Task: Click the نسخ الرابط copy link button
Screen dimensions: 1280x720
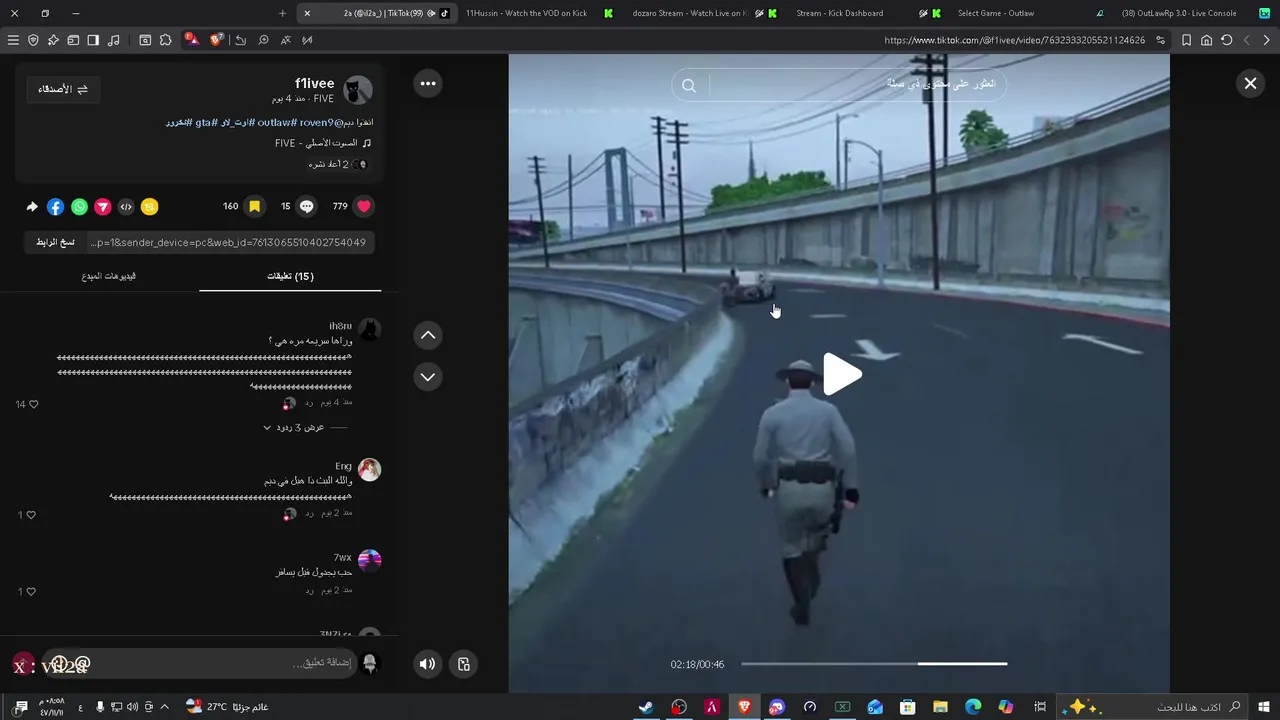Action: 56,242
